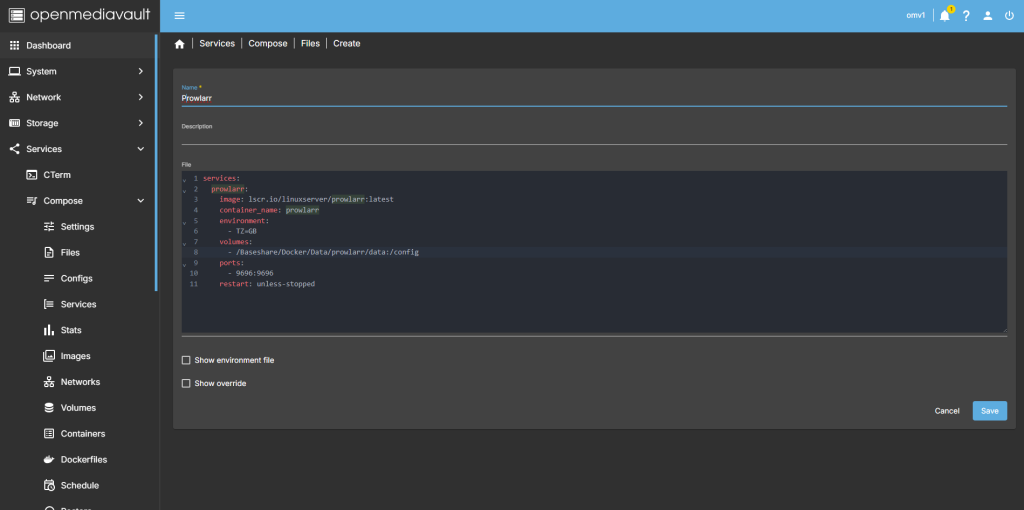Image resolution: width=1024 pixels, height=510 pixels.
Task: Collapse the services fold arrow at line 1
Action: tap(184, 179)
